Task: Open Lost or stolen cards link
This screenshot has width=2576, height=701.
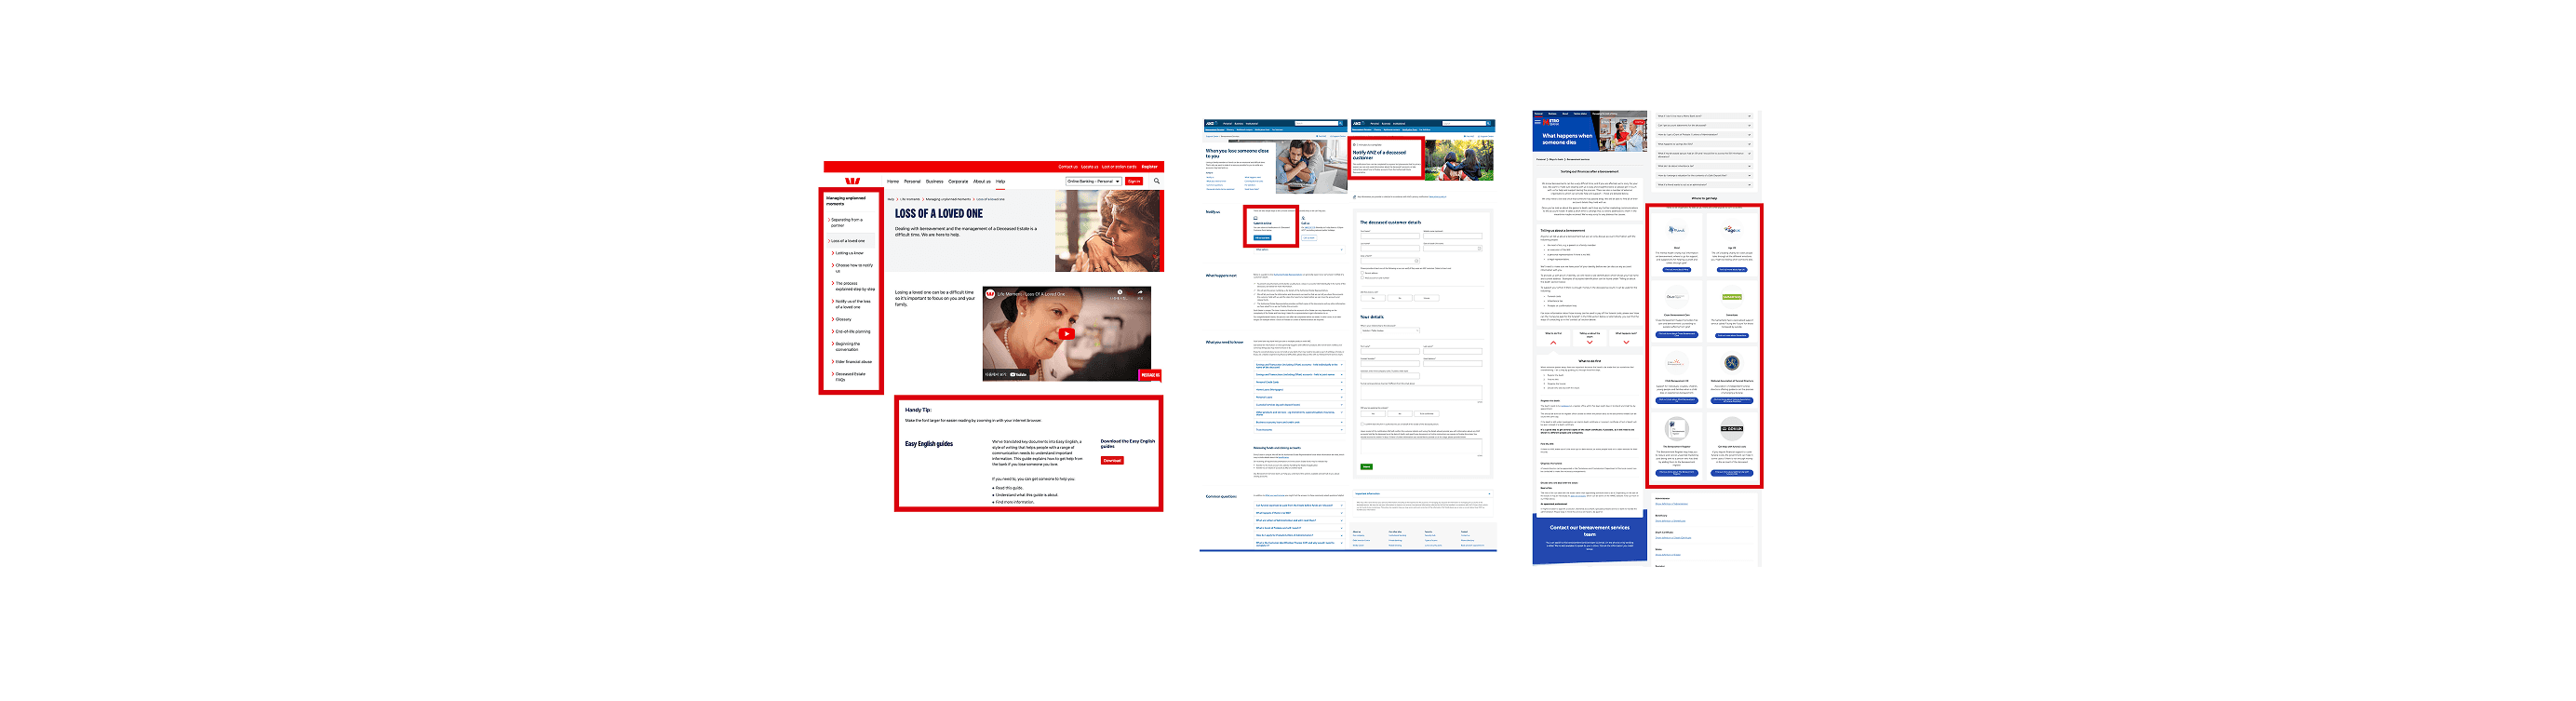Action: point(1119,167)
